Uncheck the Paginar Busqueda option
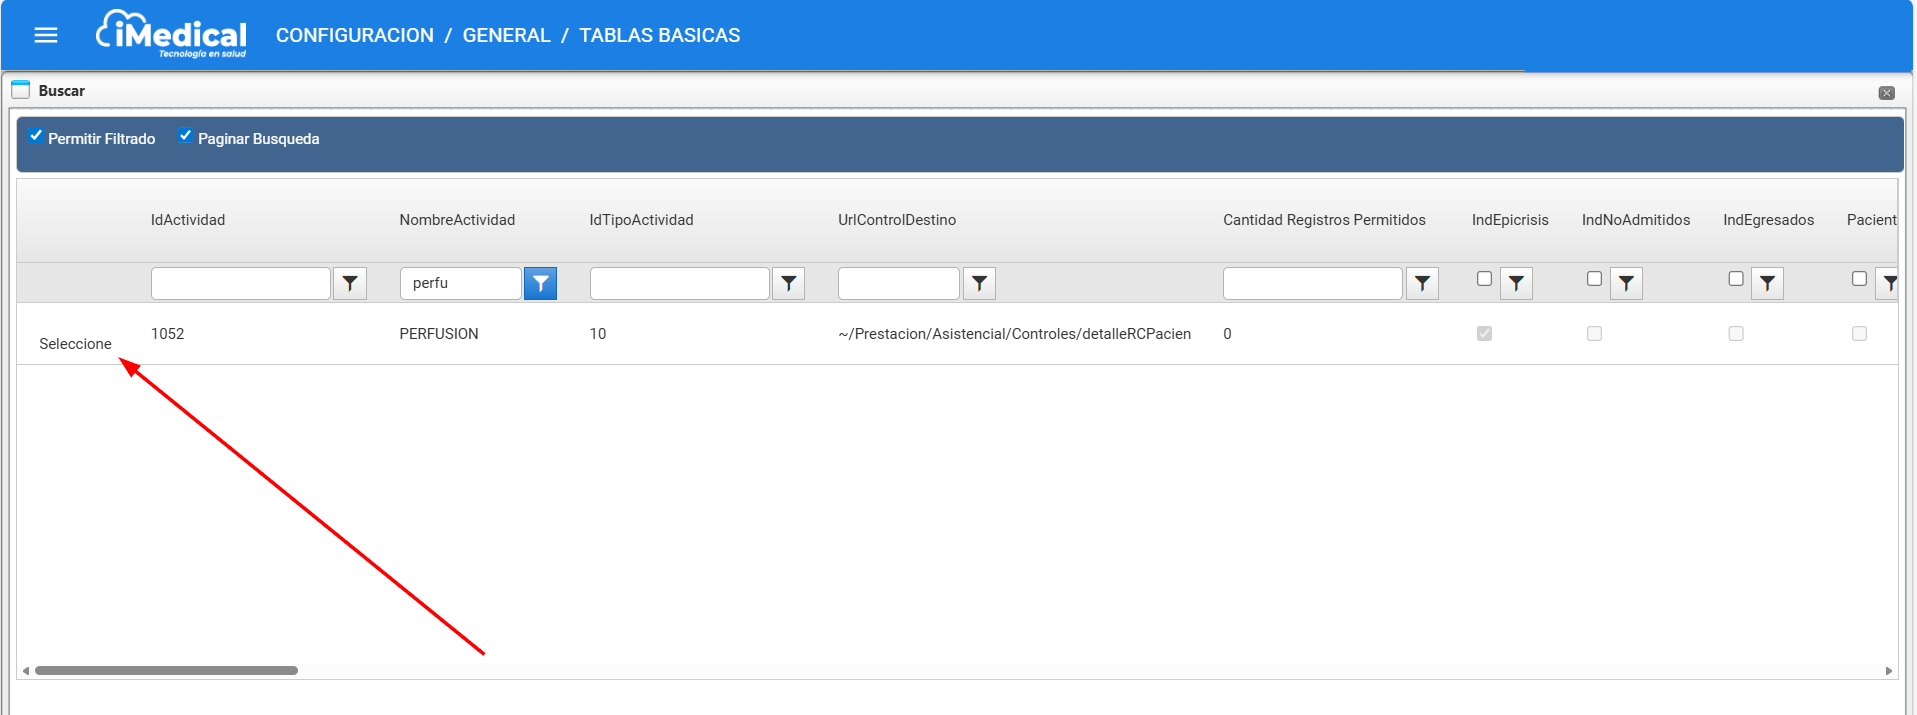Viewport: 1917px width, 715px height. point(185,136)
